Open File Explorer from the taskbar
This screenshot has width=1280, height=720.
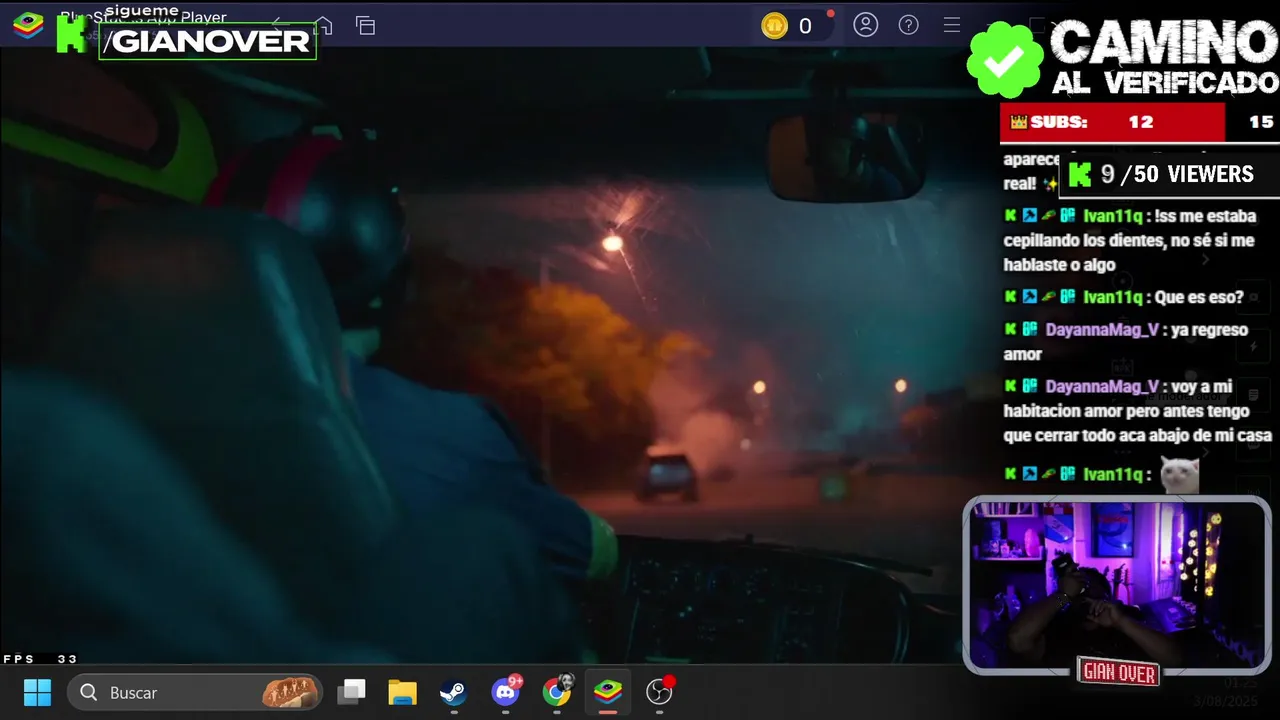402,692
